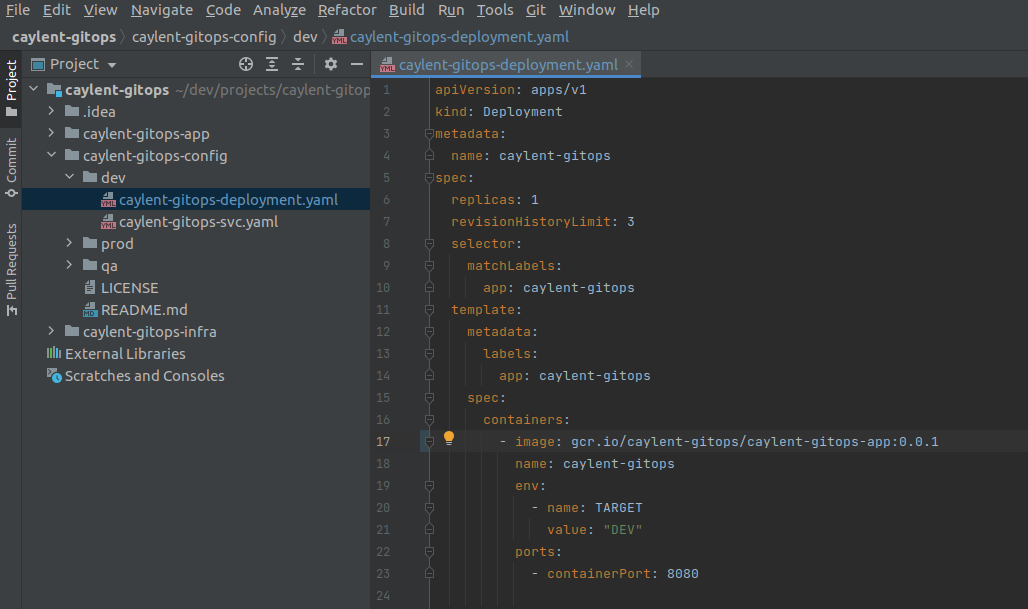
Task: Open the Analyze menu
Action: (279, 10)
